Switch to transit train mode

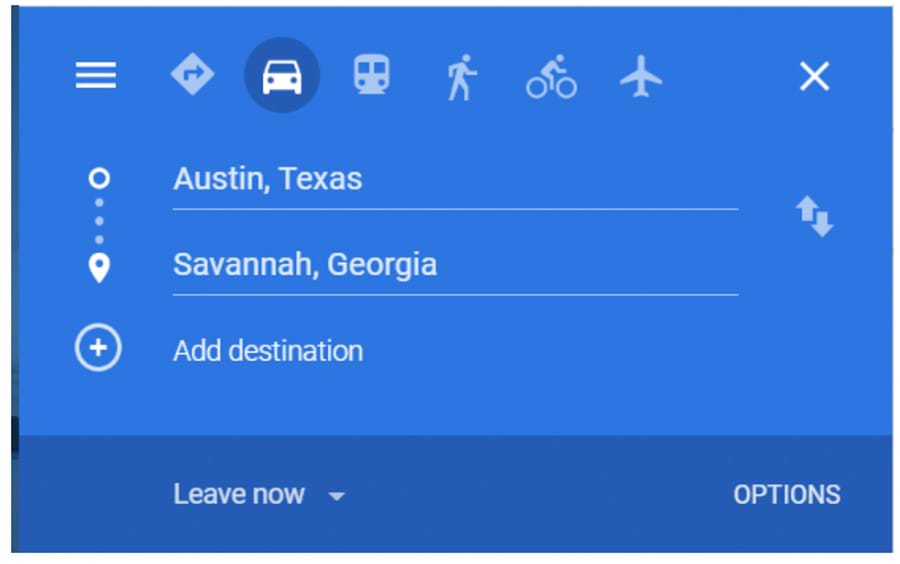tap(371, 76)
